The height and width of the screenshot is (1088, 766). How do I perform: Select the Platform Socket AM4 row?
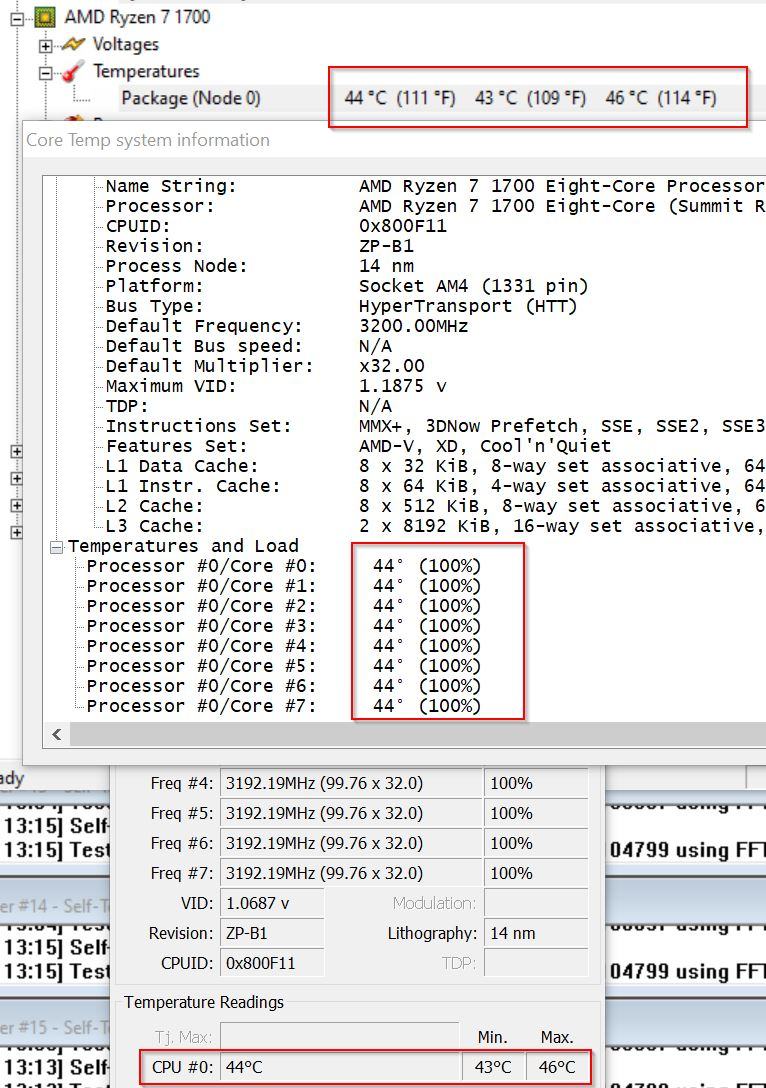coord(346,286)
